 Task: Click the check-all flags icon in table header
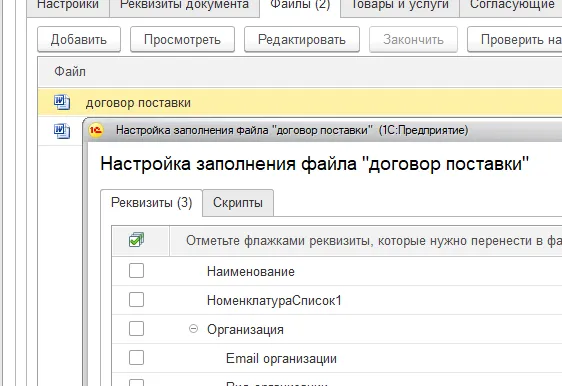click(136, 240)
